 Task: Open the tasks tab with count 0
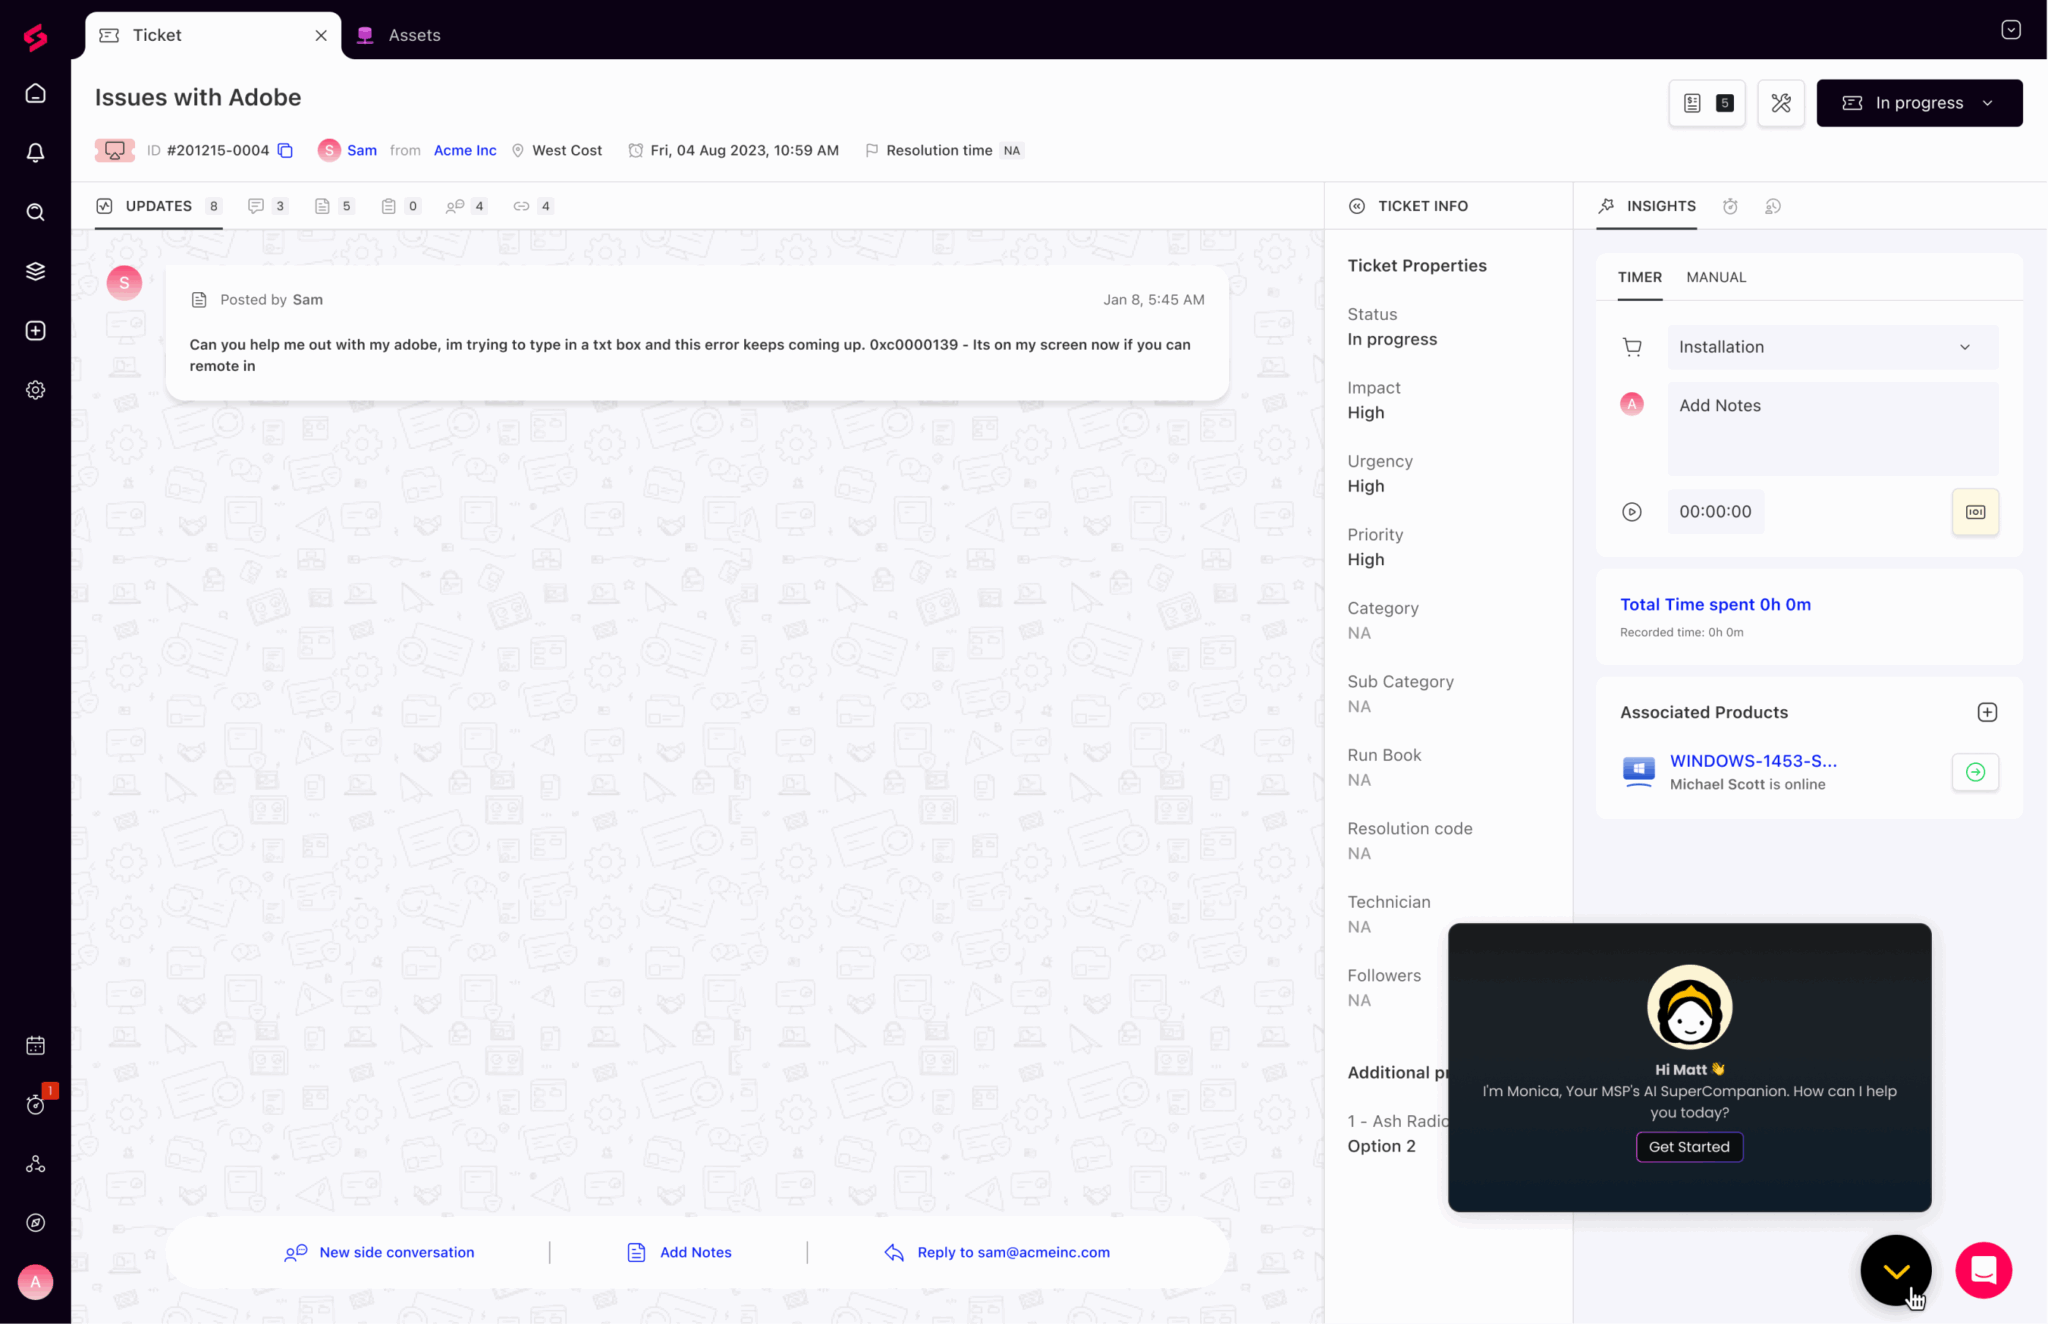(x=400, y=206)
